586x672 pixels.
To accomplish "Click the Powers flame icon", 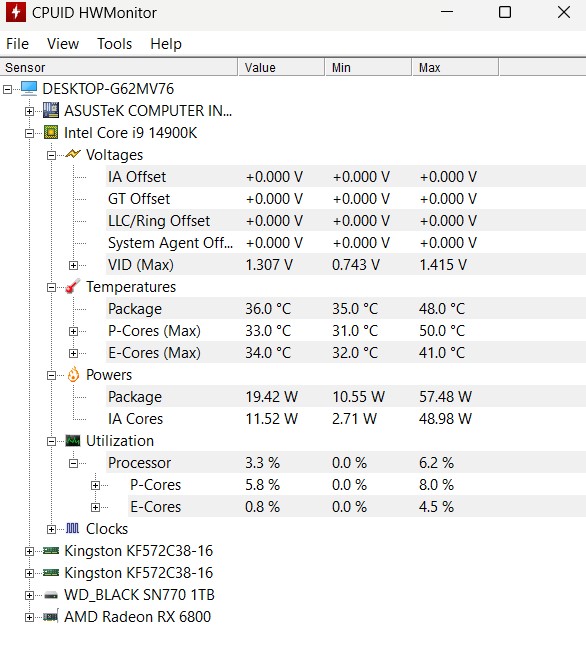I will click(x=73, y=374).
